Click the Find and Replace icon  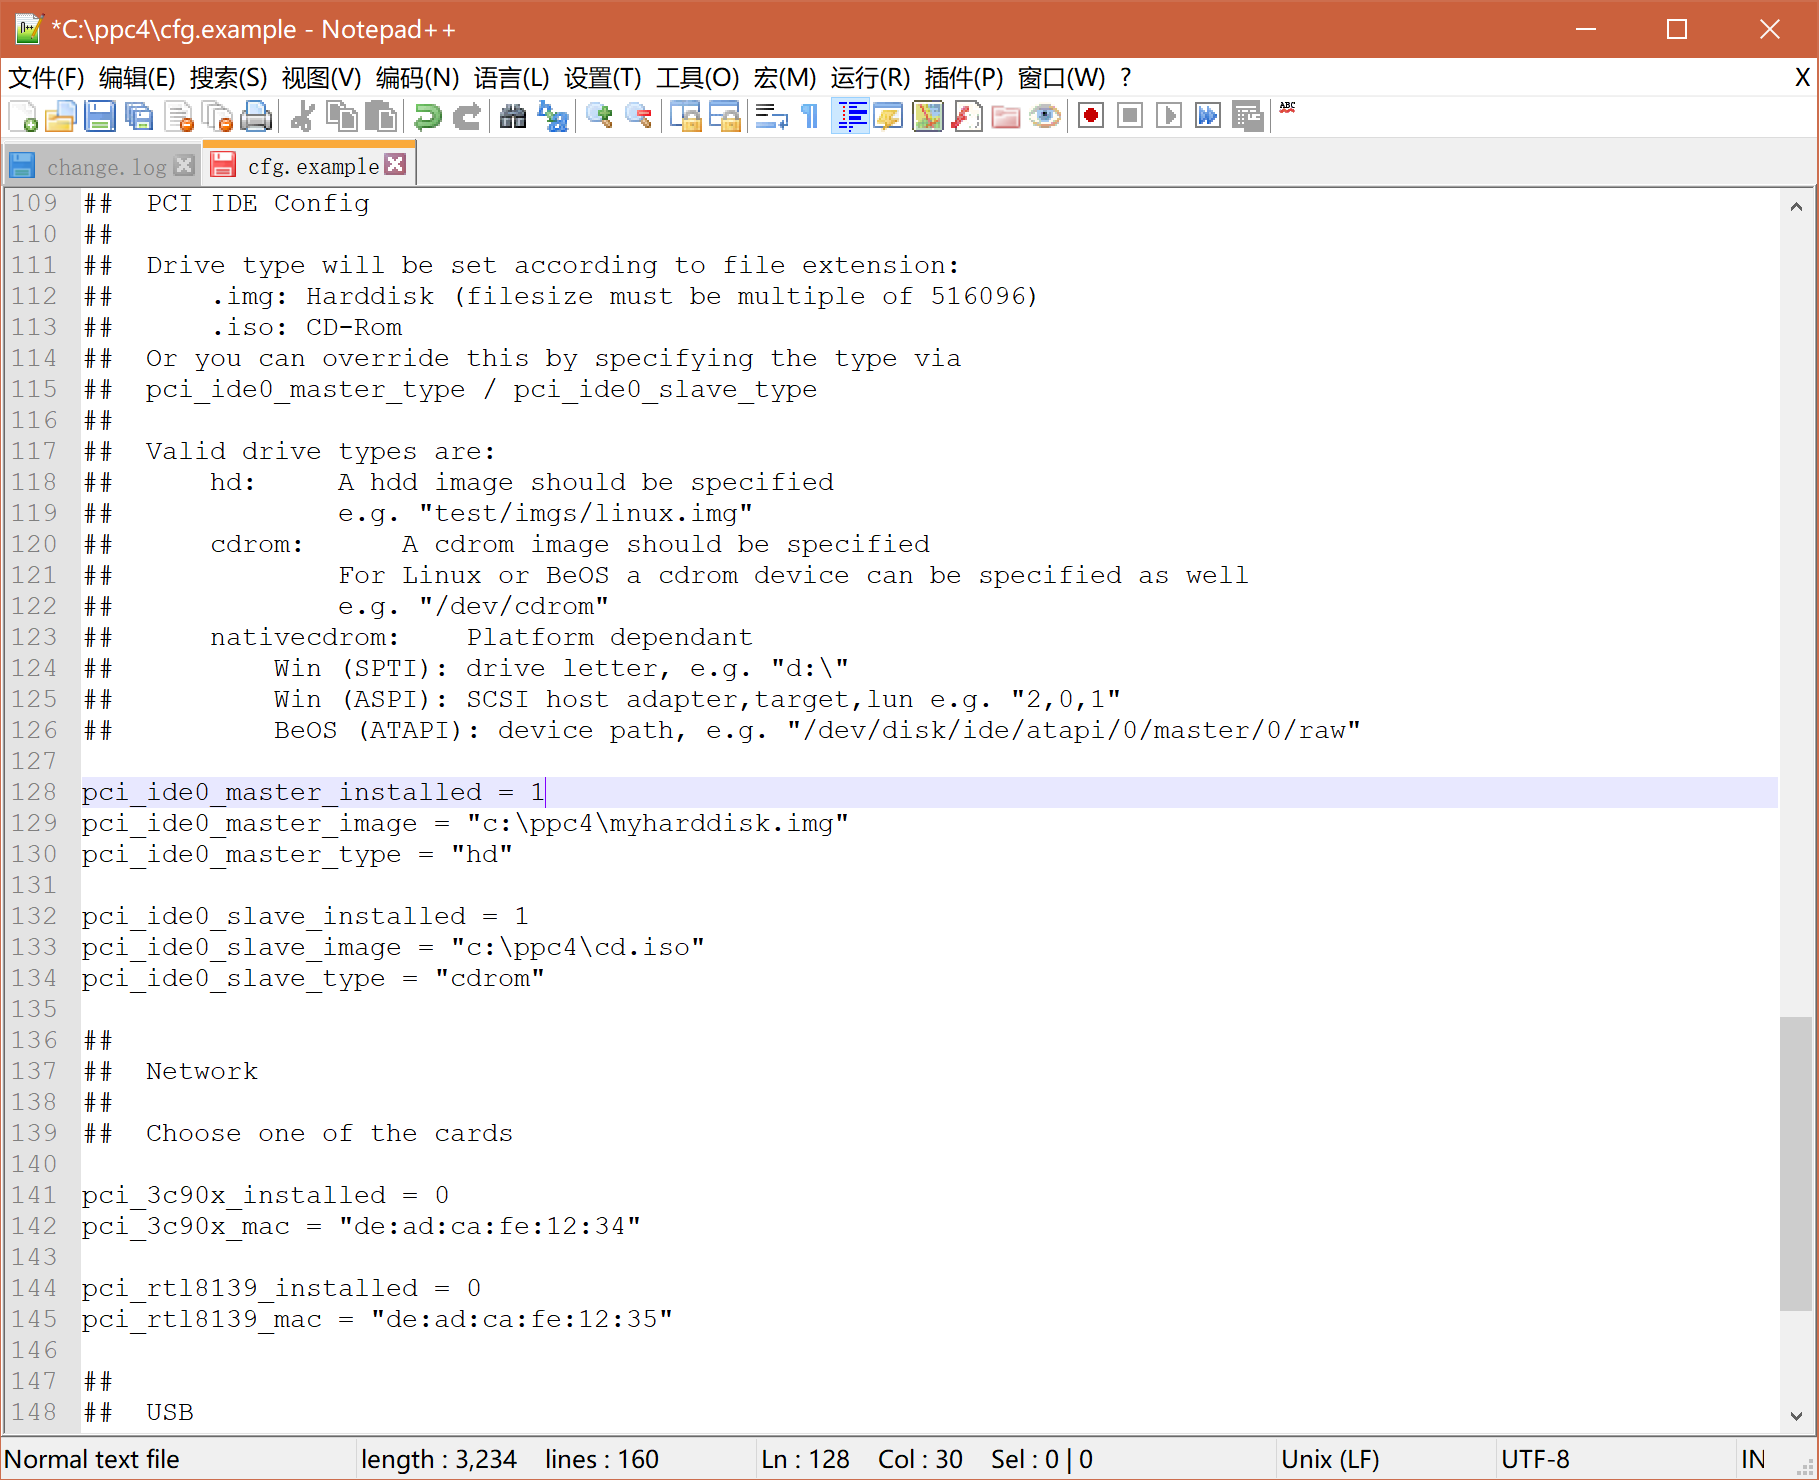point(553,117)
